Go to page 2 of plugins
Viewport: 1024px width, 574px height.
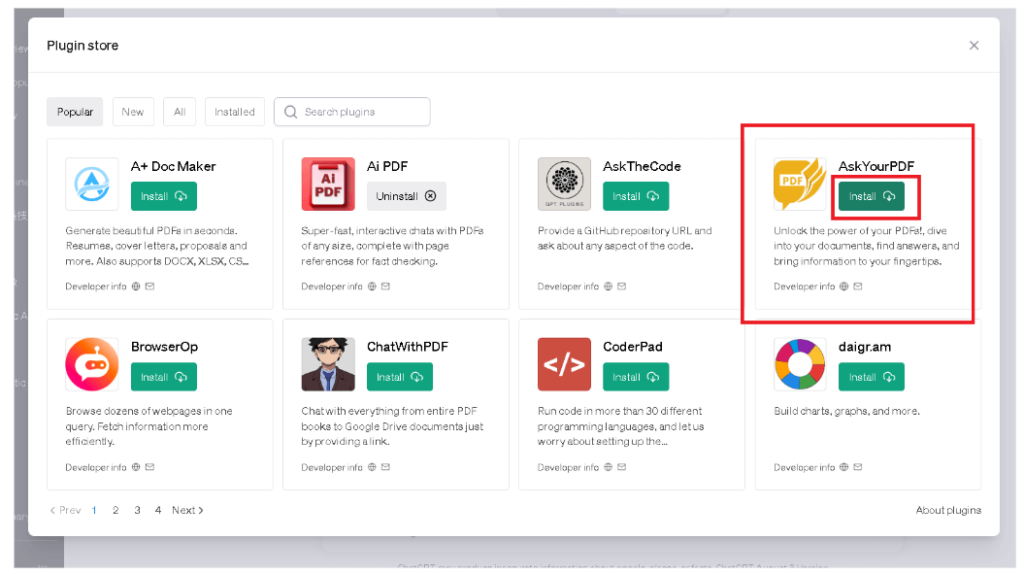tap(116, 510)
